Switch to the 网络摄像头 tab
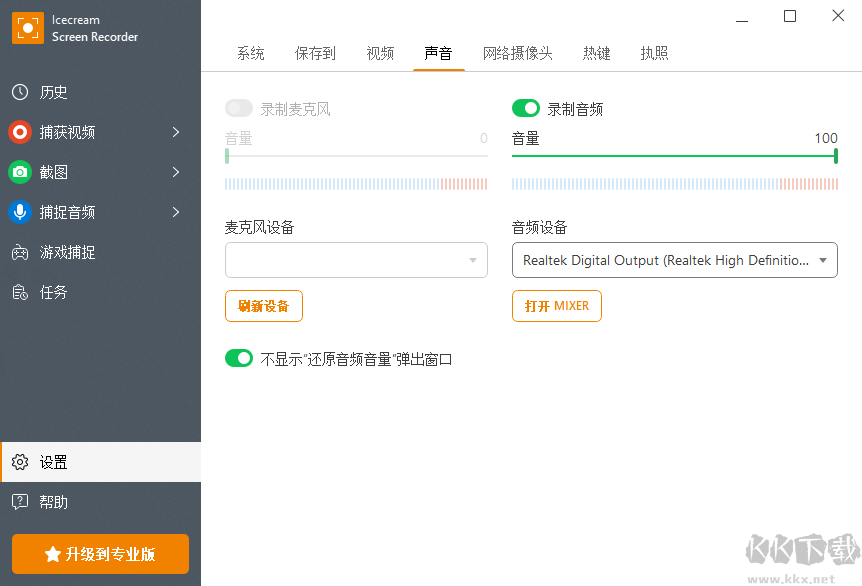862x586 pixels. (517, 53)
